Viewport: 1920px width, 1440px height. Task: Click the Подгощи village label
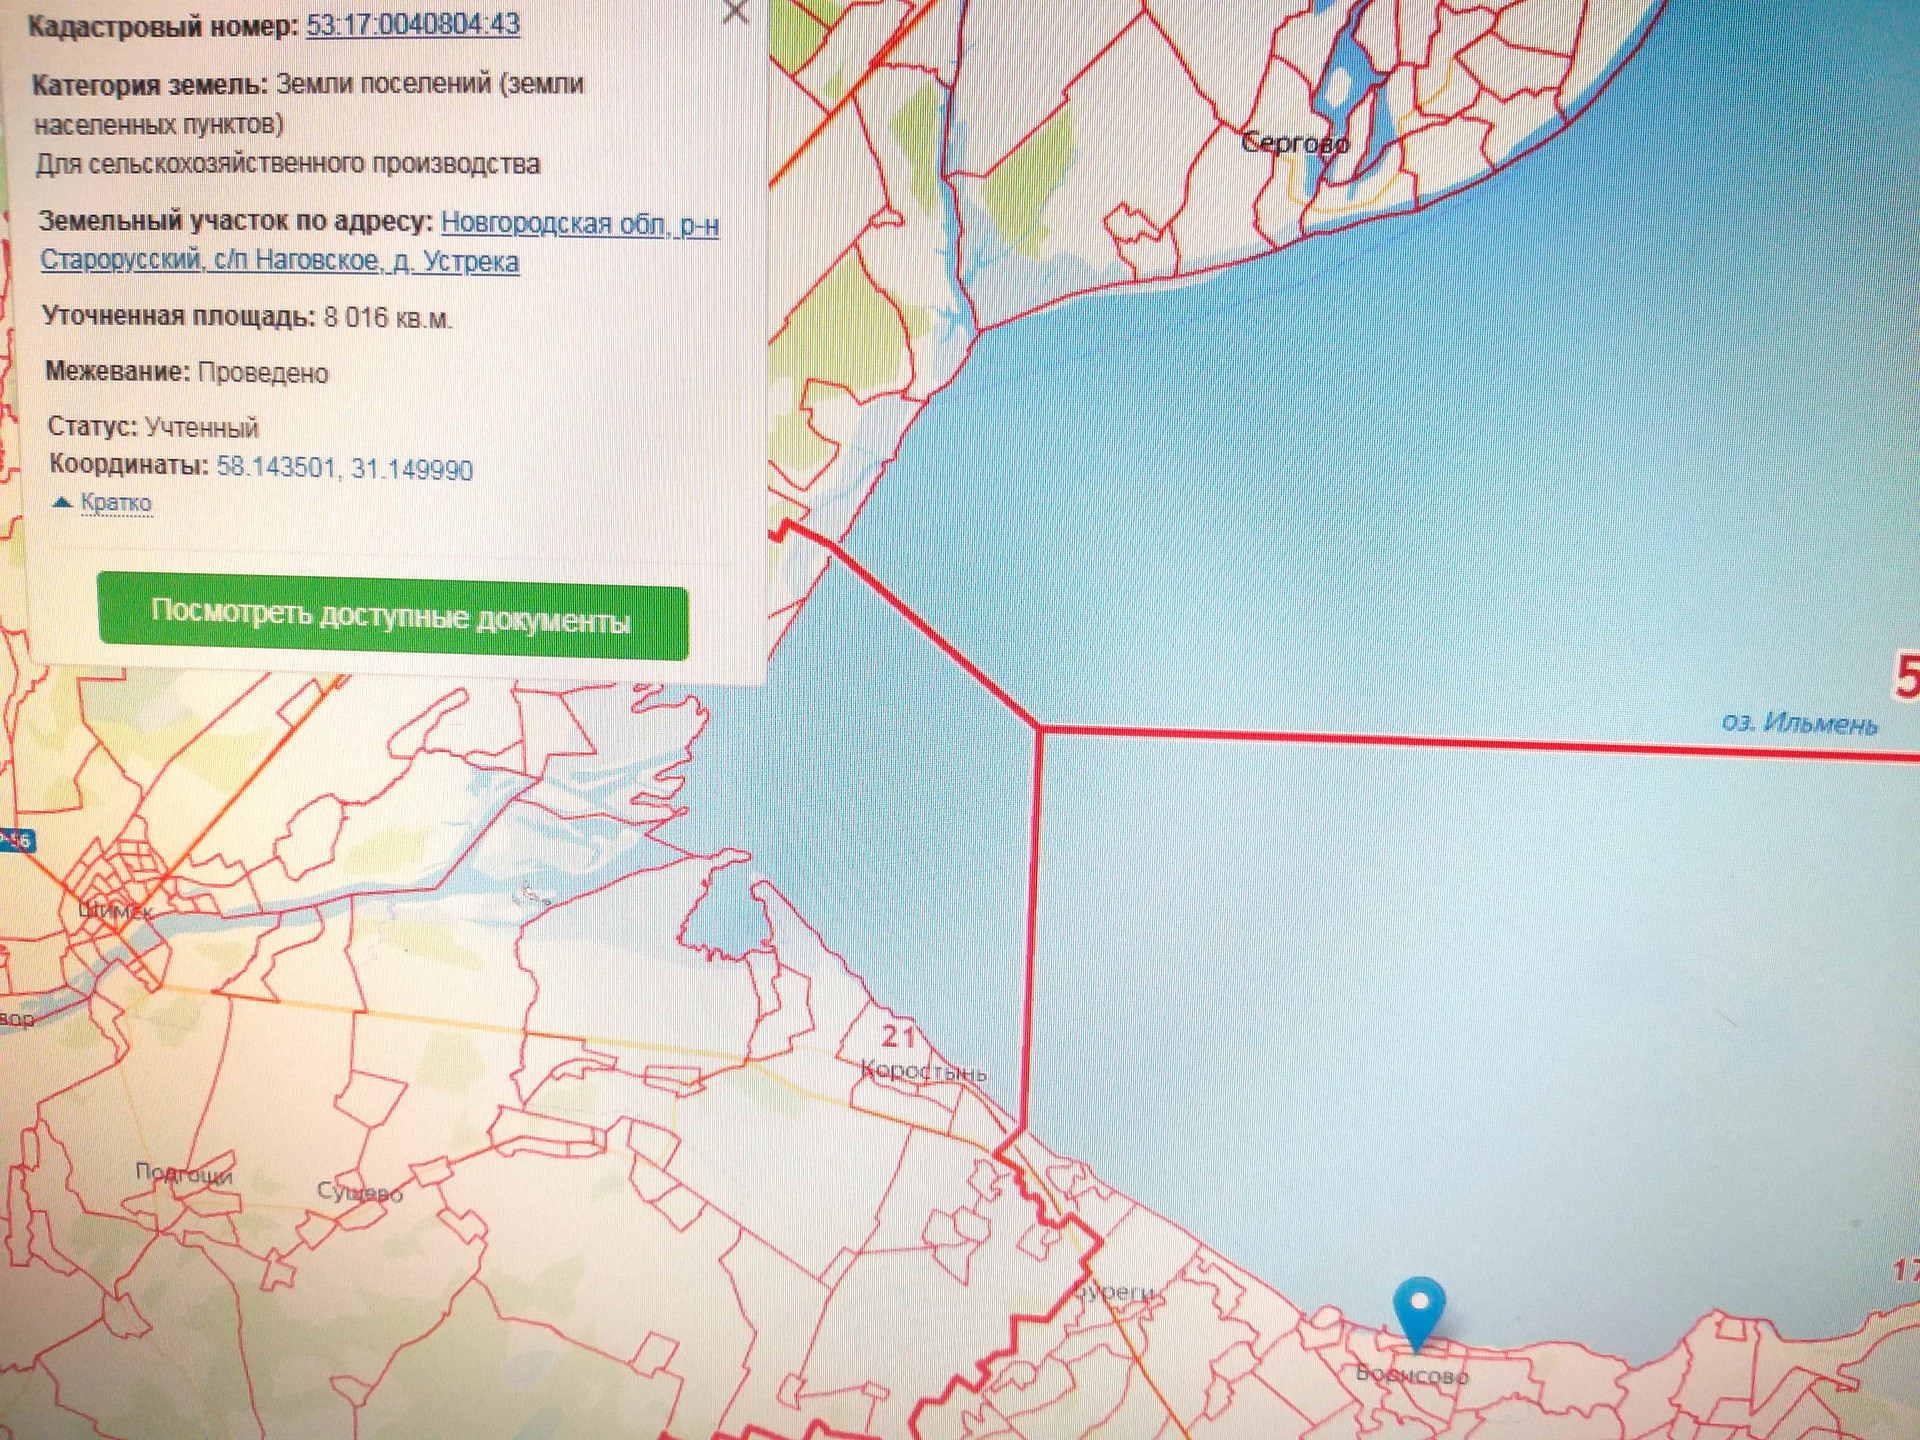(184, 1173)
